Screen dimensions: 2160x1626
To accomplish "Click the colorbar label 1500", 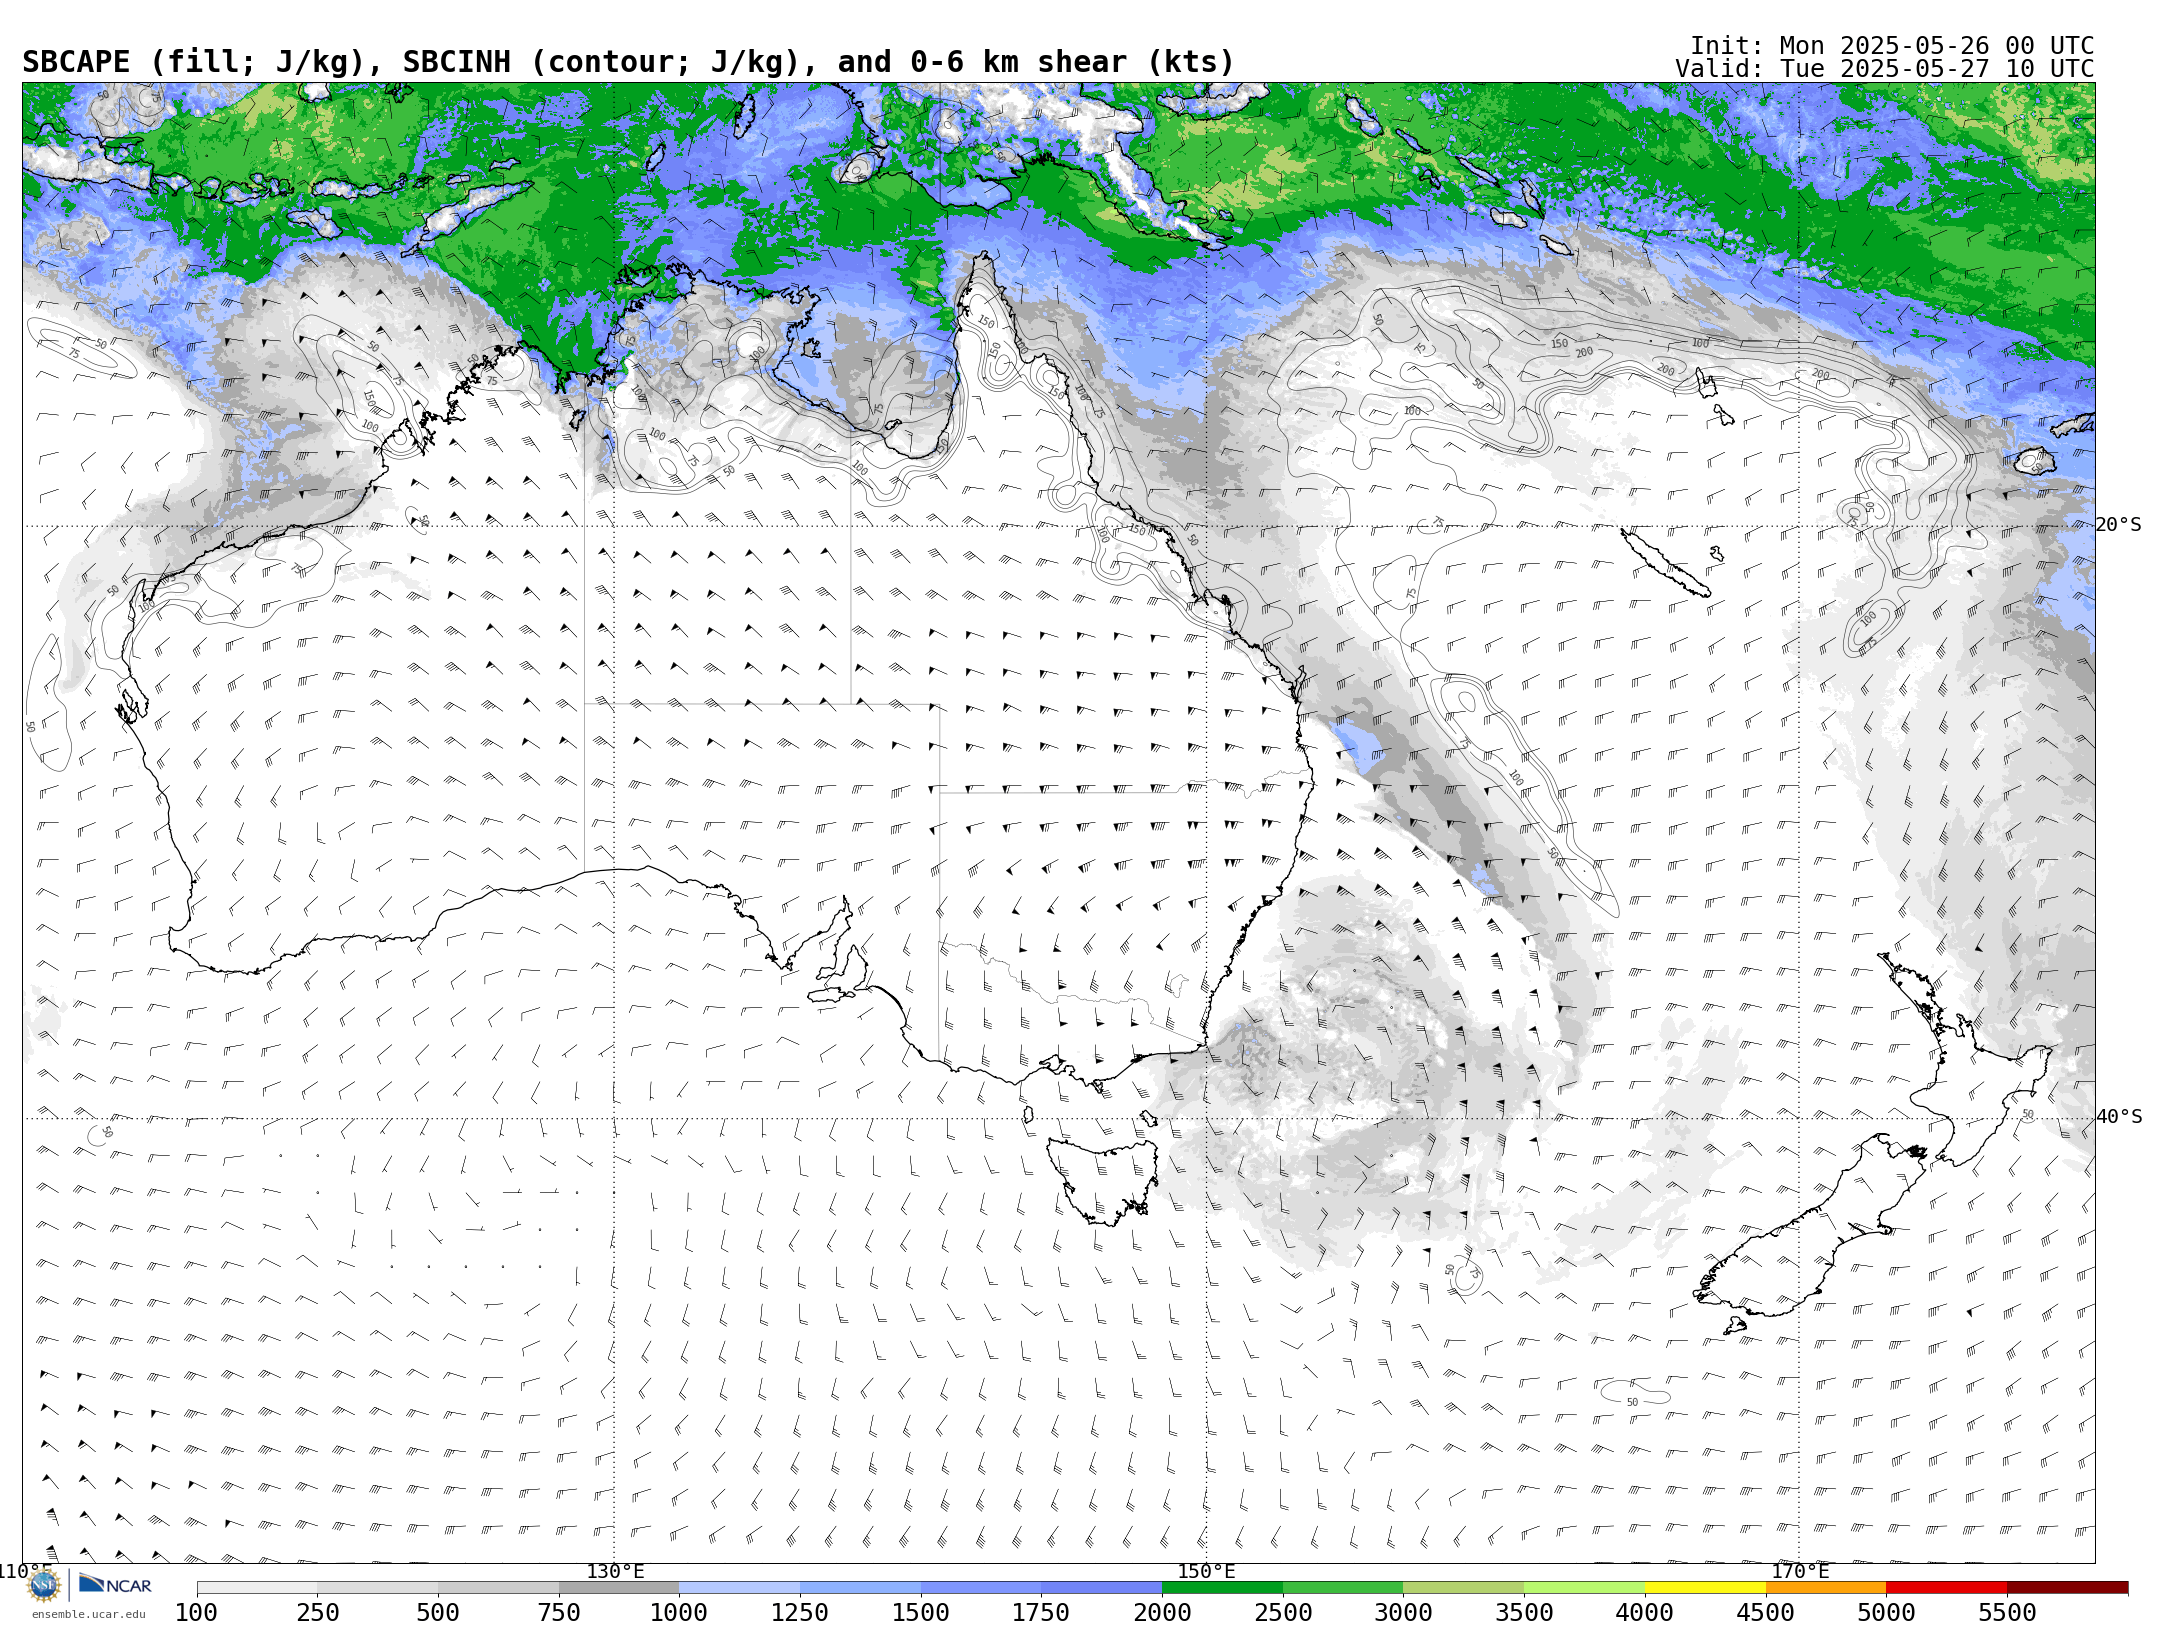I will coord(921,1612).
